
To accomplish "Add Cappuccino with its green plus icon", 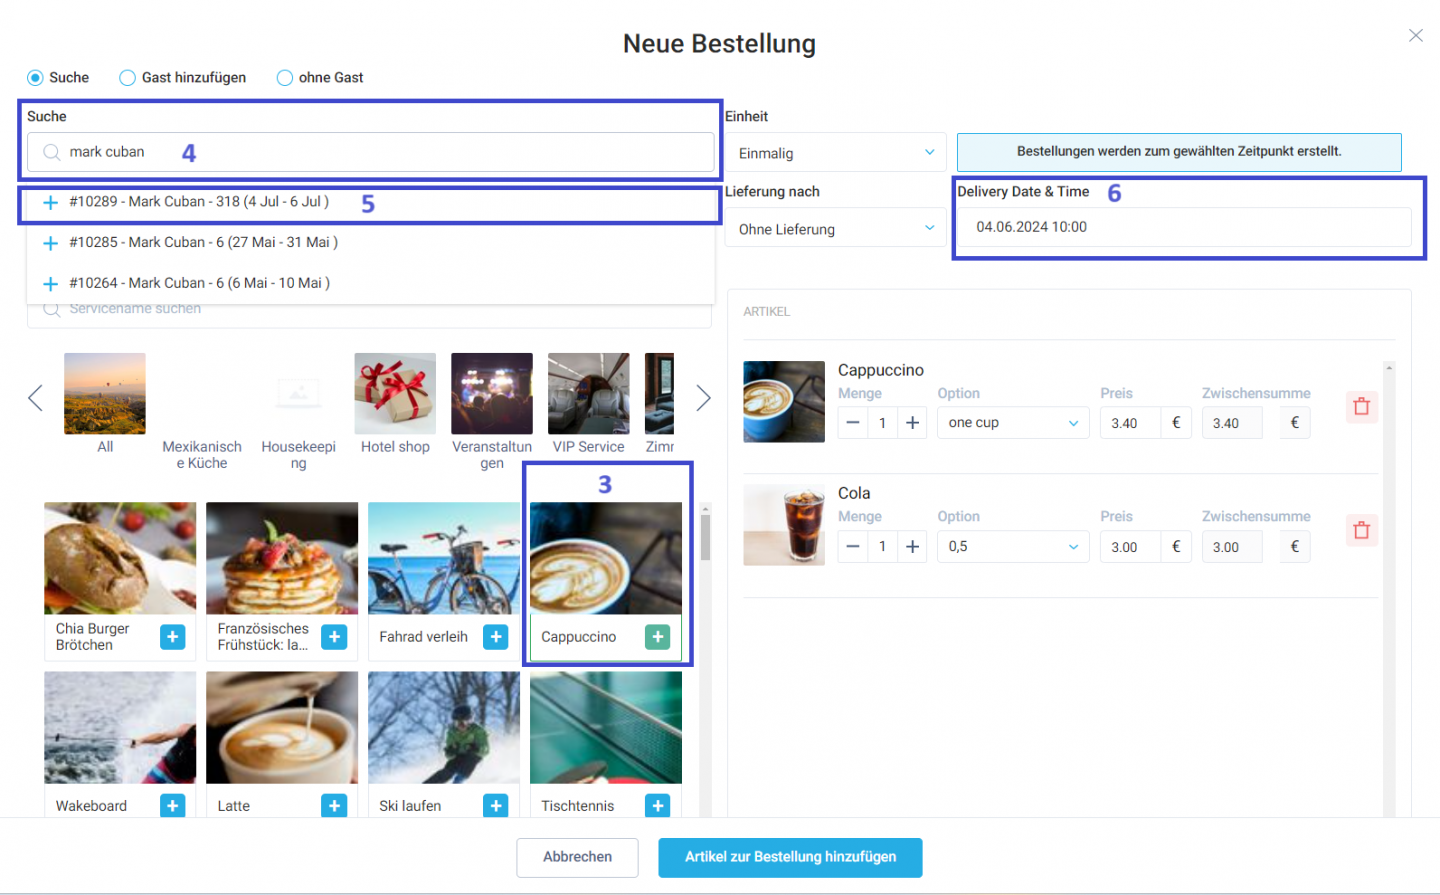I will [657, 637].
